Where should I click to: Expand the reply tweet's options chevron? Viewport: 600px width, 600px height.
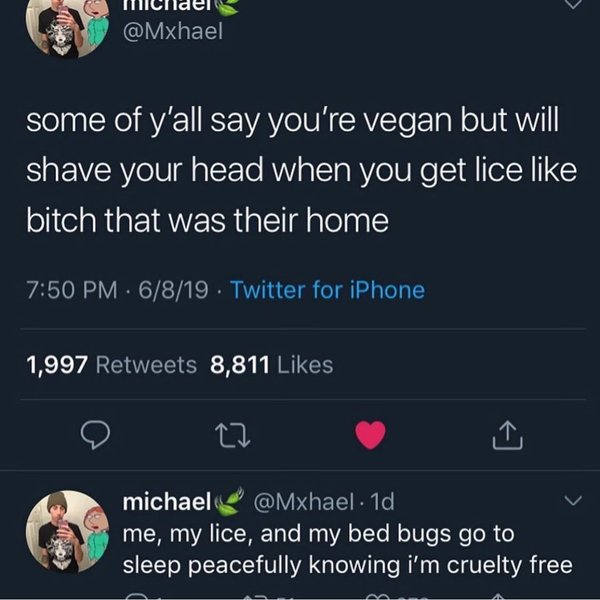click(x=573, y=501)
